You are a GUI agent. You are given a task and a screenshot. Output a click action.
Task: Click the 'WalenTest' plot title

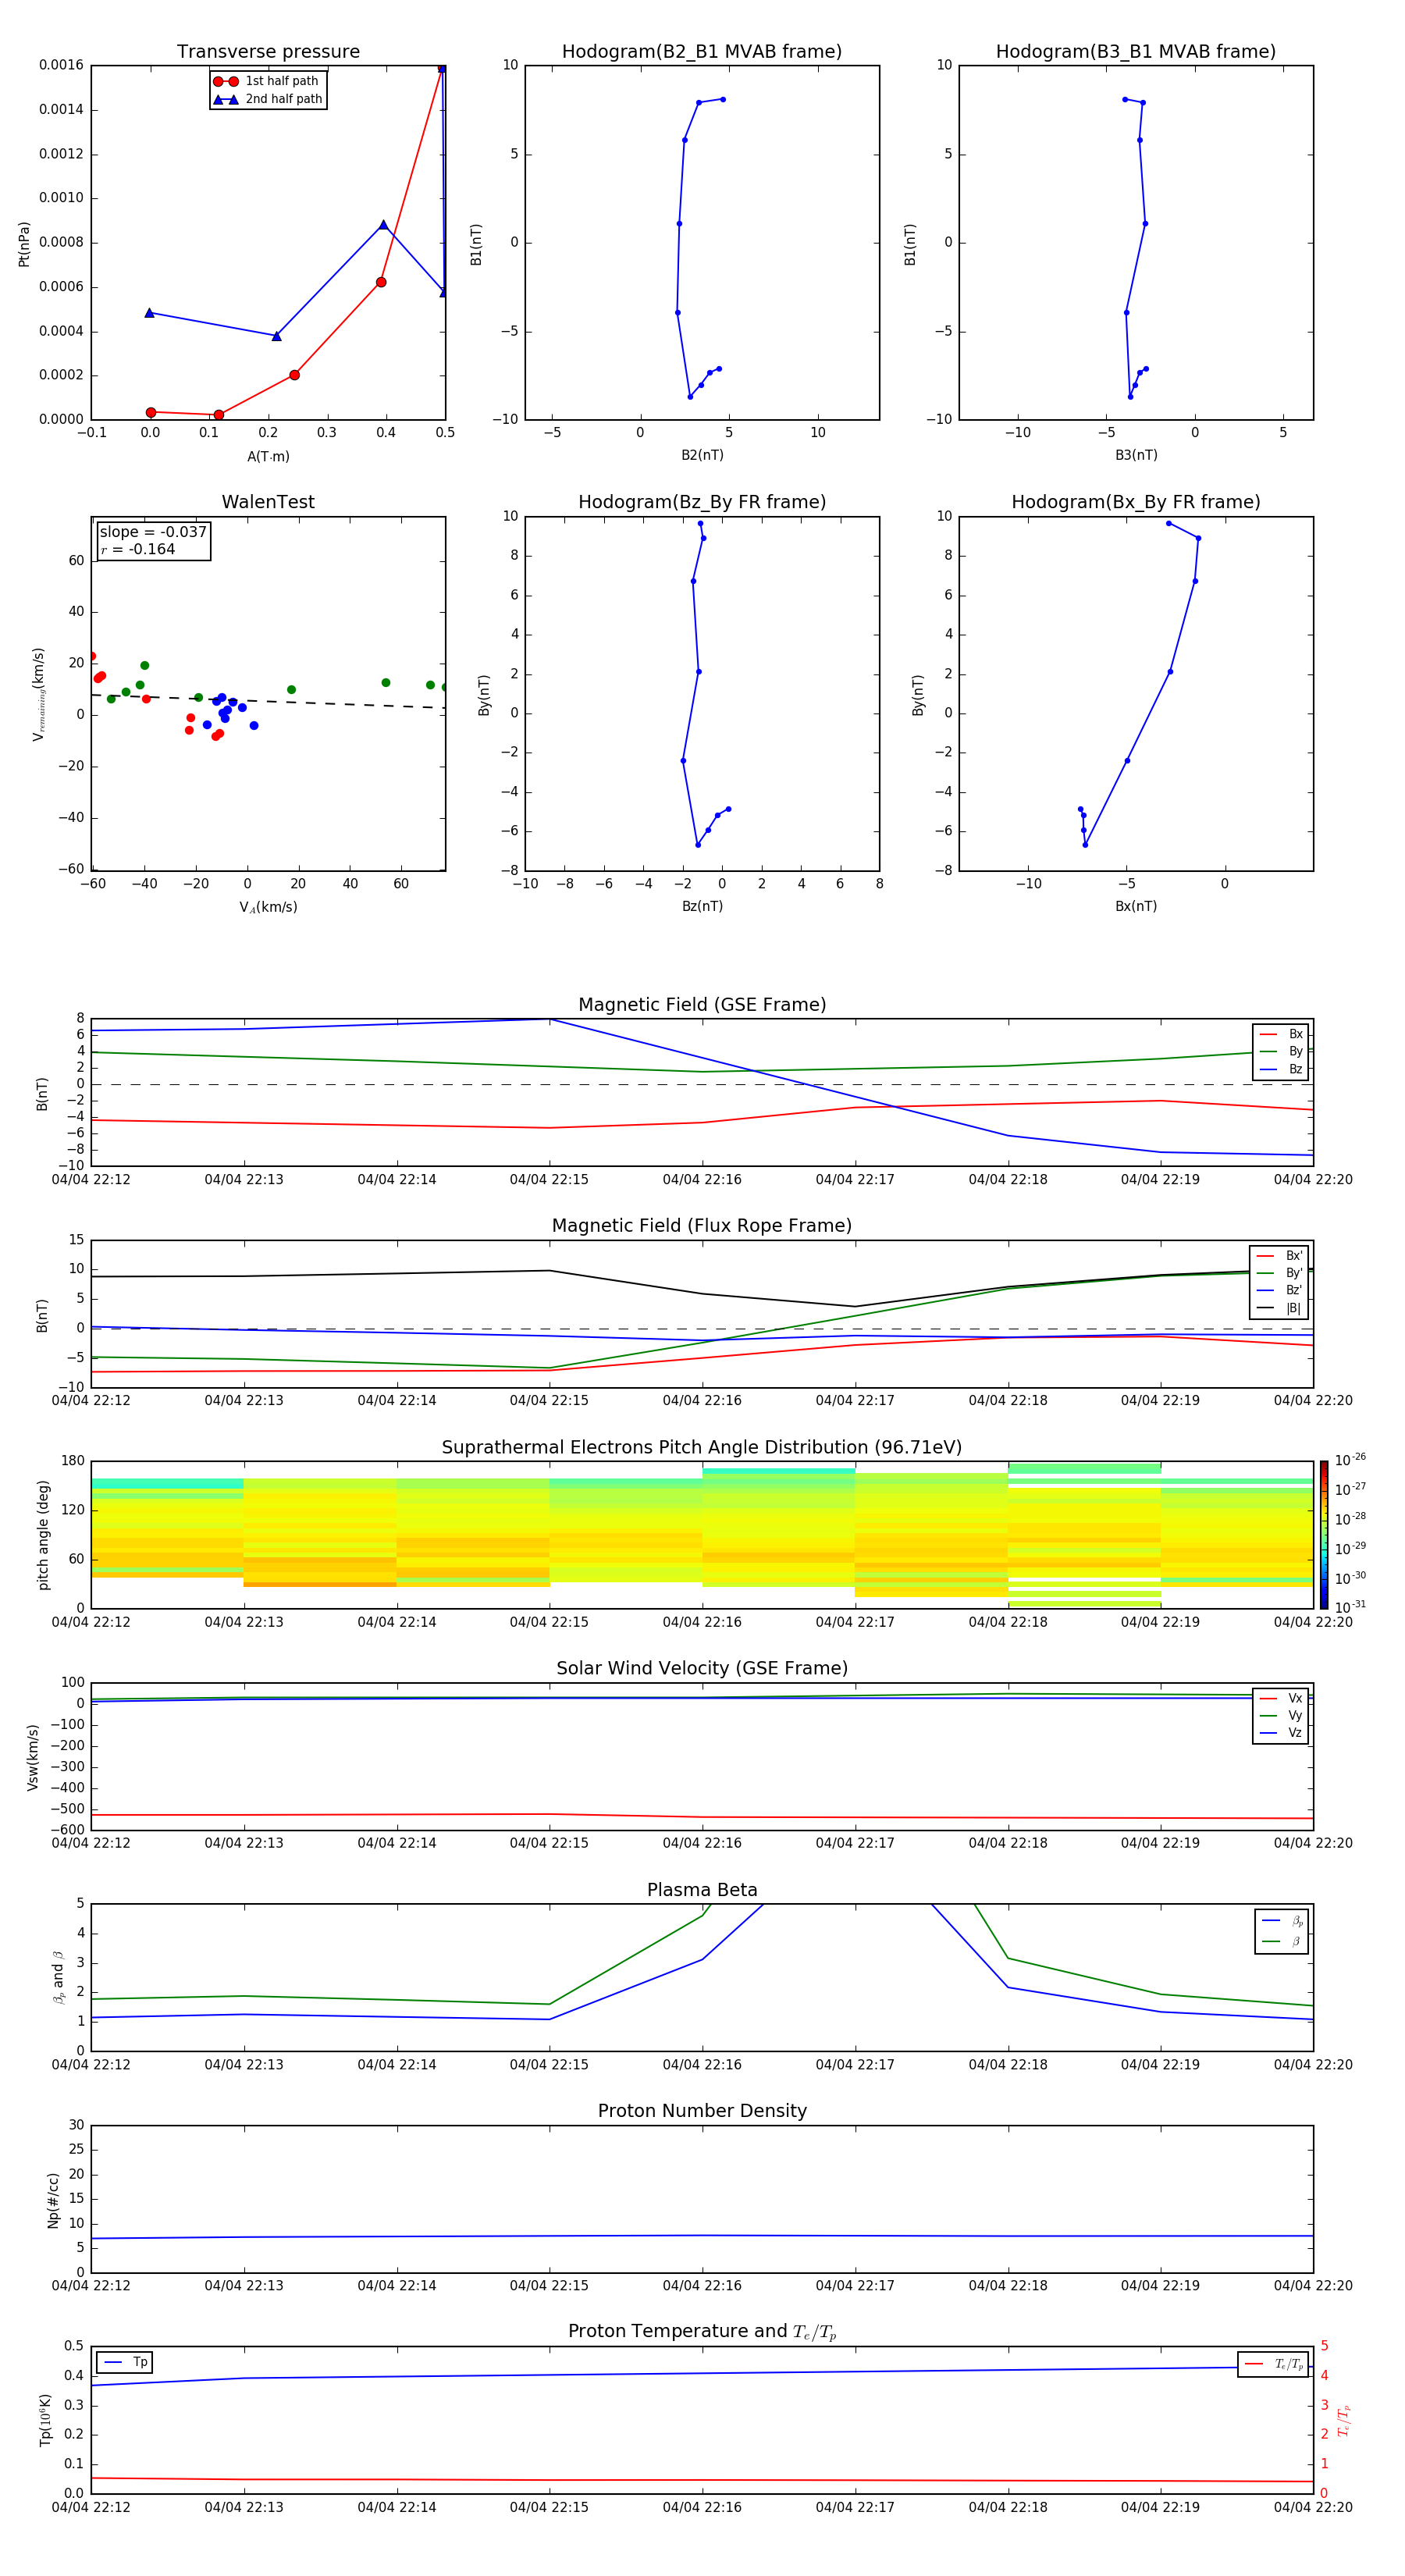pyautogui.click(x=268, y=502)
